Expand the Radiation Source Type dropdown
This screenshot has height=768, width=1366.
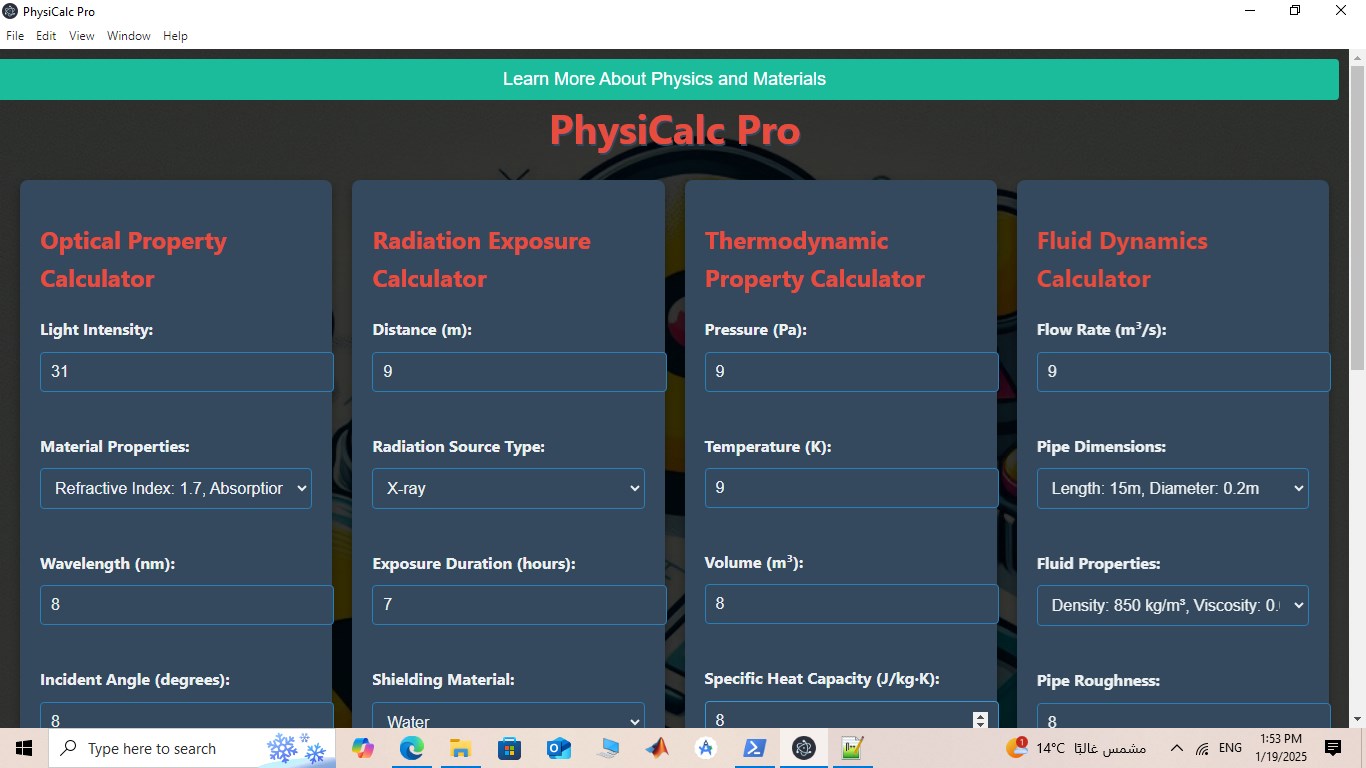tap(508, 488)
